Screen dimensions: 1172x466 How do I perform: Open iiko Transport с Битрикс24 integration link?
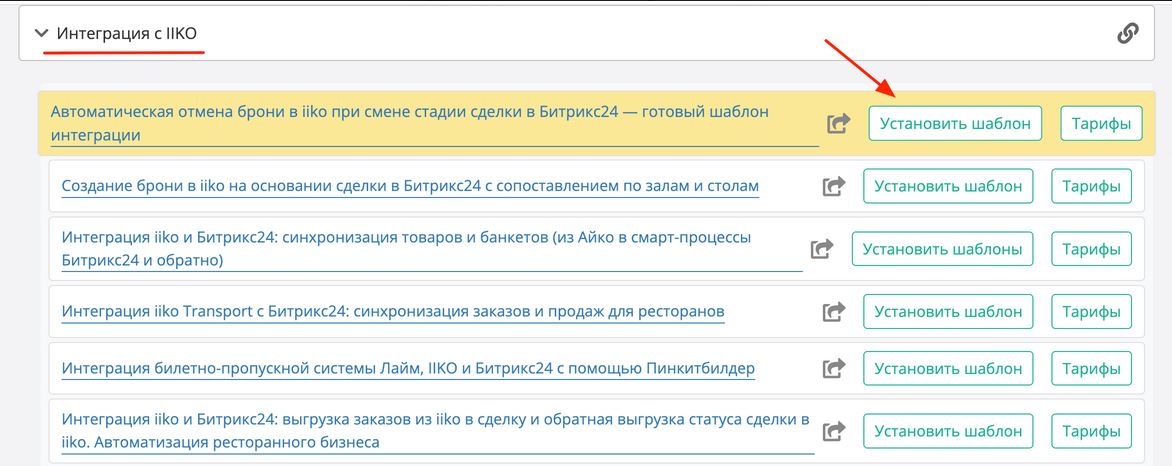(x=392, y=312)
